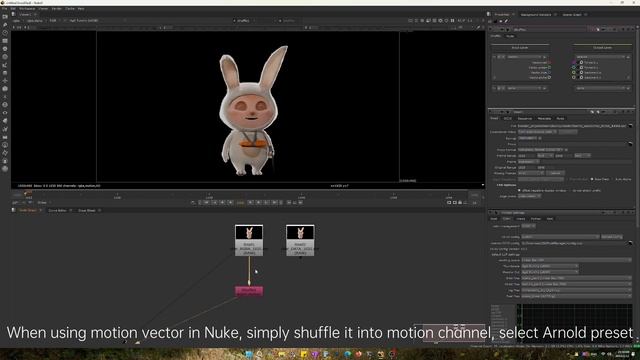Select the left Read node thumbnail
The image size is (640, 360).
click(249, 233)
